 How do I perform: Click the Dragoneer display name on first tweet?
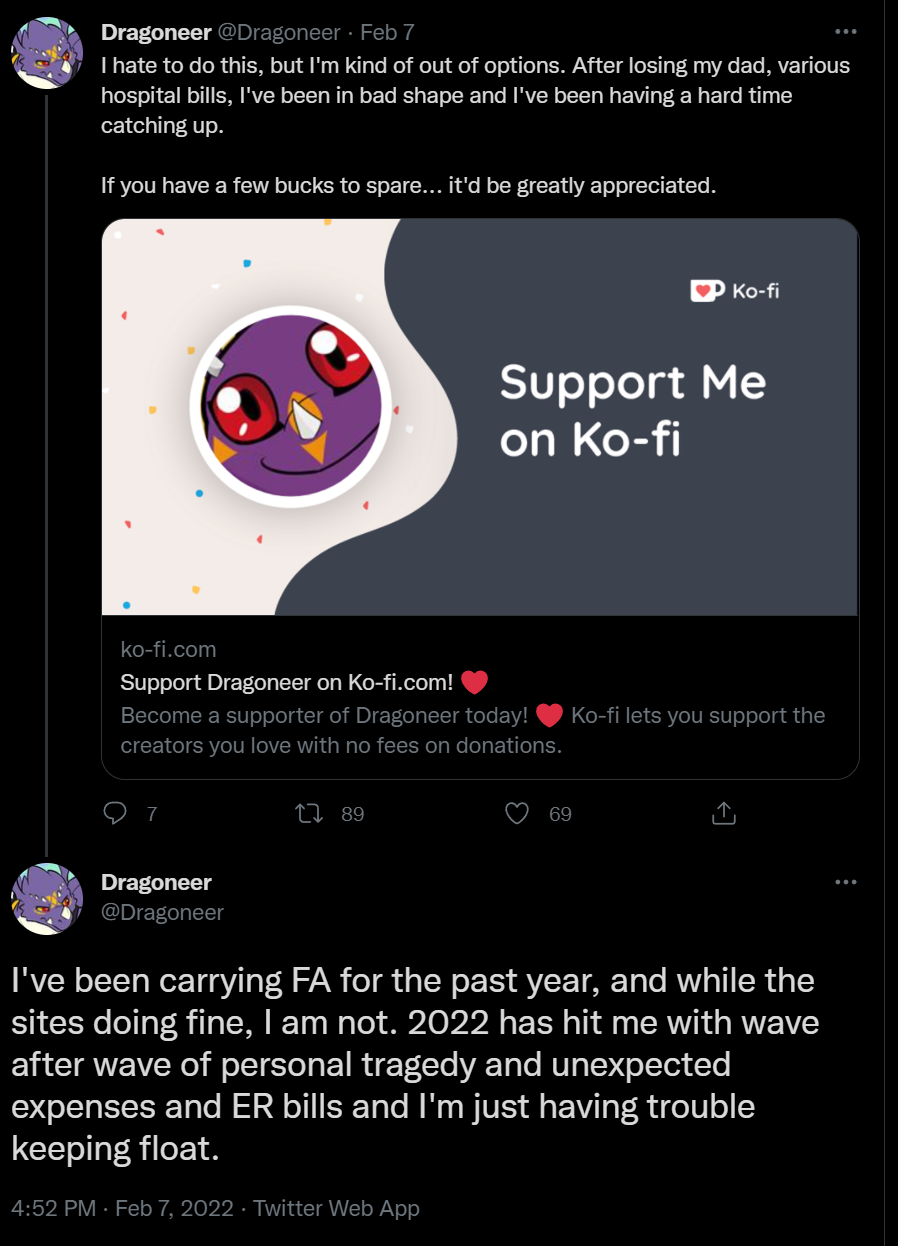pos(156,32)
